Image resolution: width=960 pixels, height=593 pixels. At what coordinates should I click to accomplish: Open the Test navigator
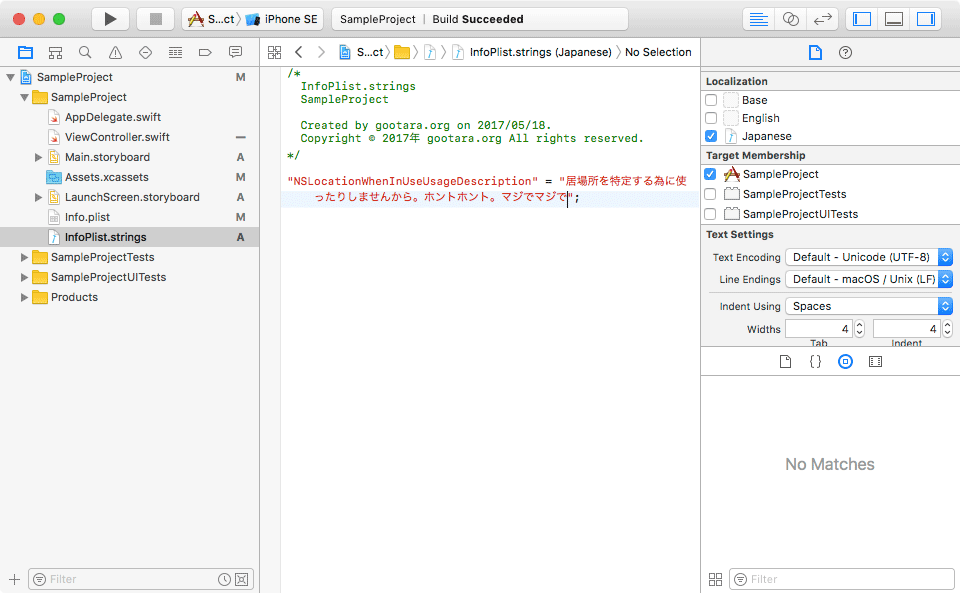145,53
